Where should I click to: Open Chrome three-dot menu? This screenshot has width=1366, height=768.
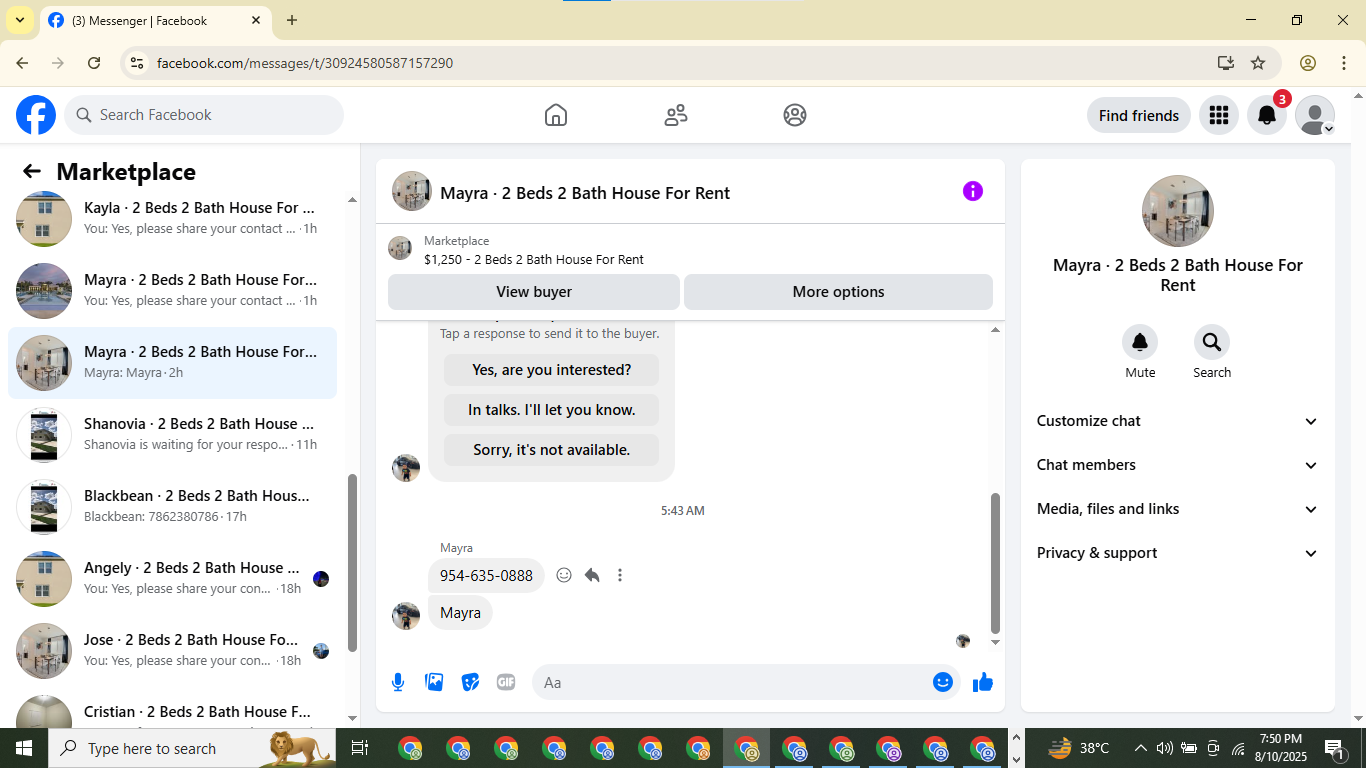pyautogui.click(x=1344, y=63)
